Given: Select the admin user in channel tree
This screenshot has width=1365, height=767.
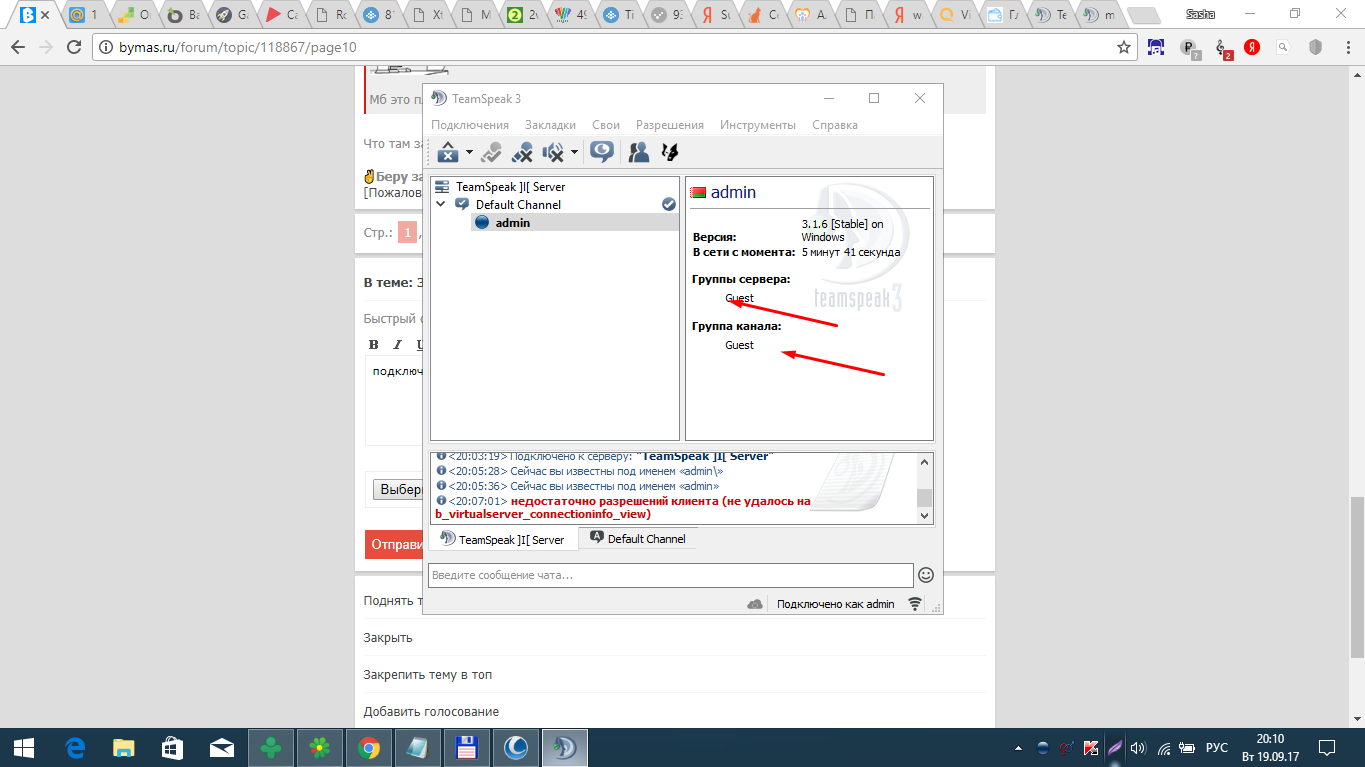Looking at the screenshot, I should (x=513, y=223).
